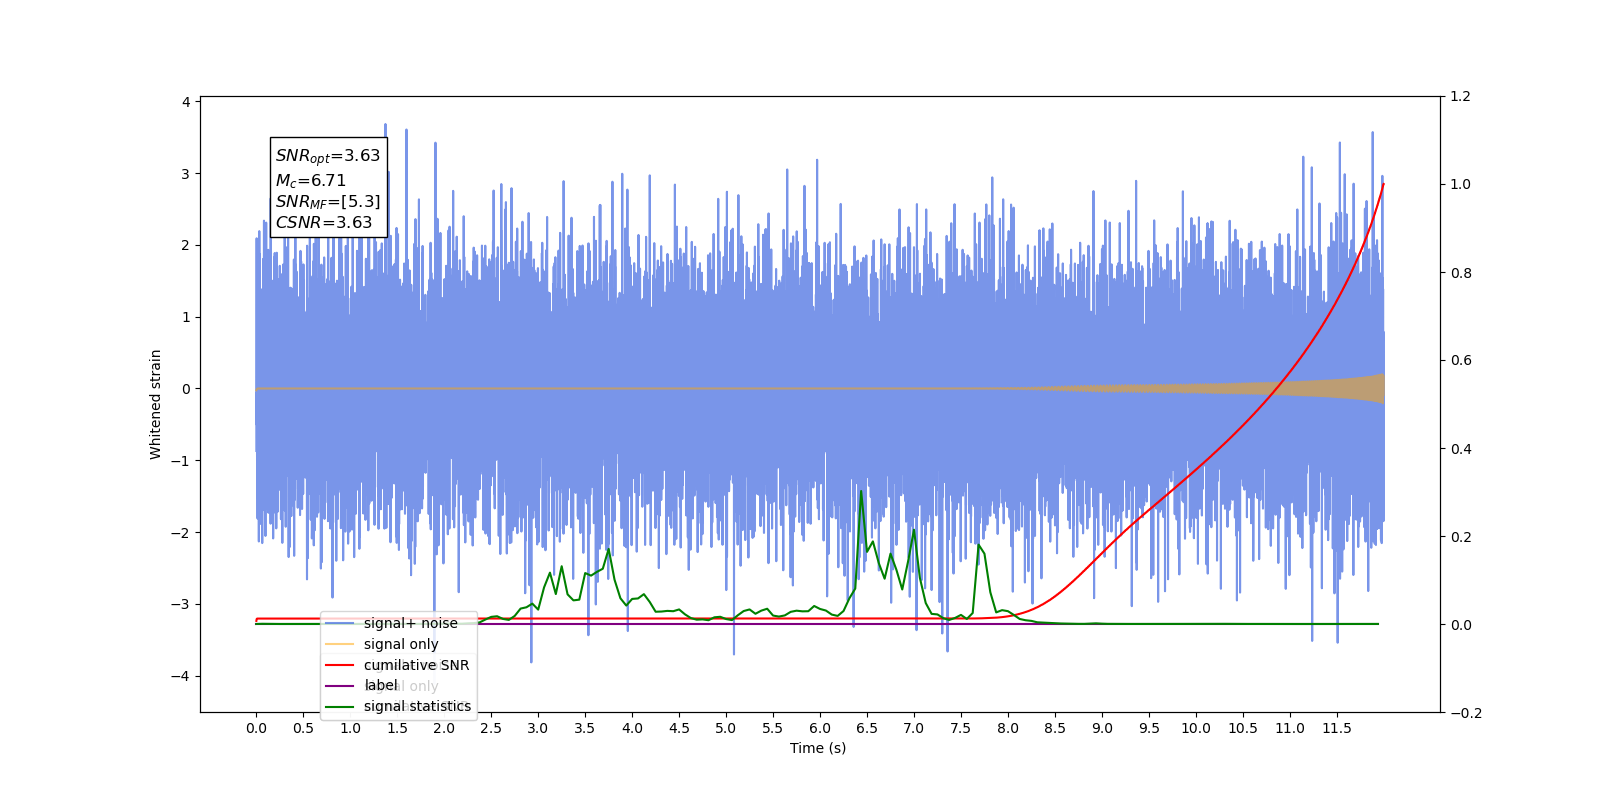Click the 0.6 tick on the right axis

click(1461, 360)
